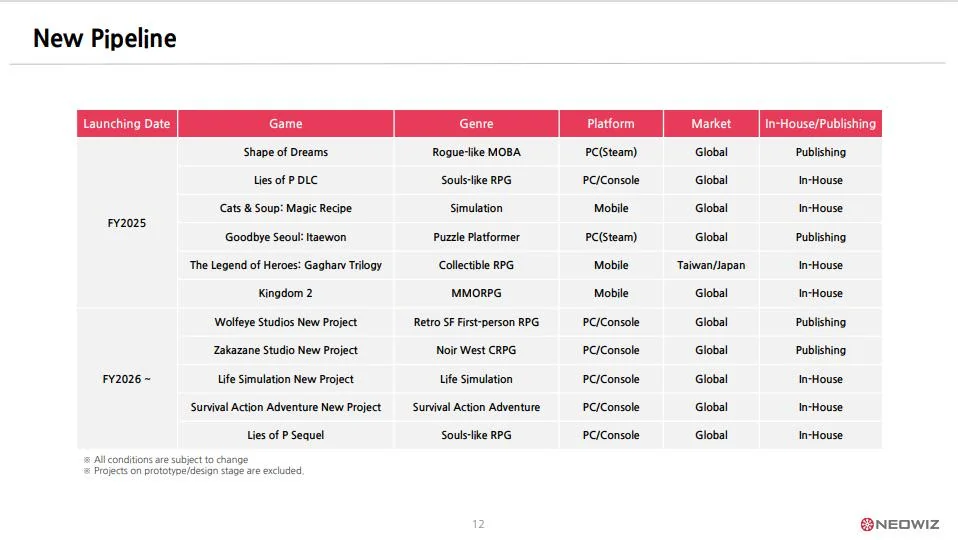The image size is (958, 540).
Task: Click 'Retro SF First-person RPG' genre cell
Action: [x=476, y=322]
